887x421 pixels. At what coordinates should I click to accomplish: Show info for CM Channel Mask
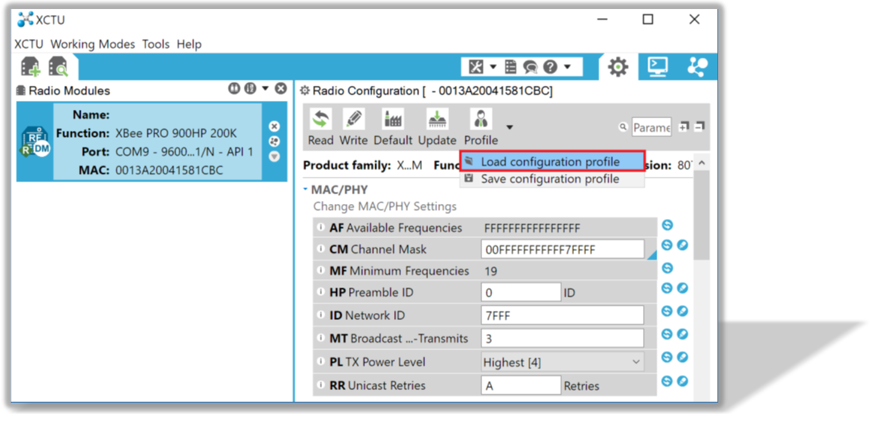[x=321, y=249]
